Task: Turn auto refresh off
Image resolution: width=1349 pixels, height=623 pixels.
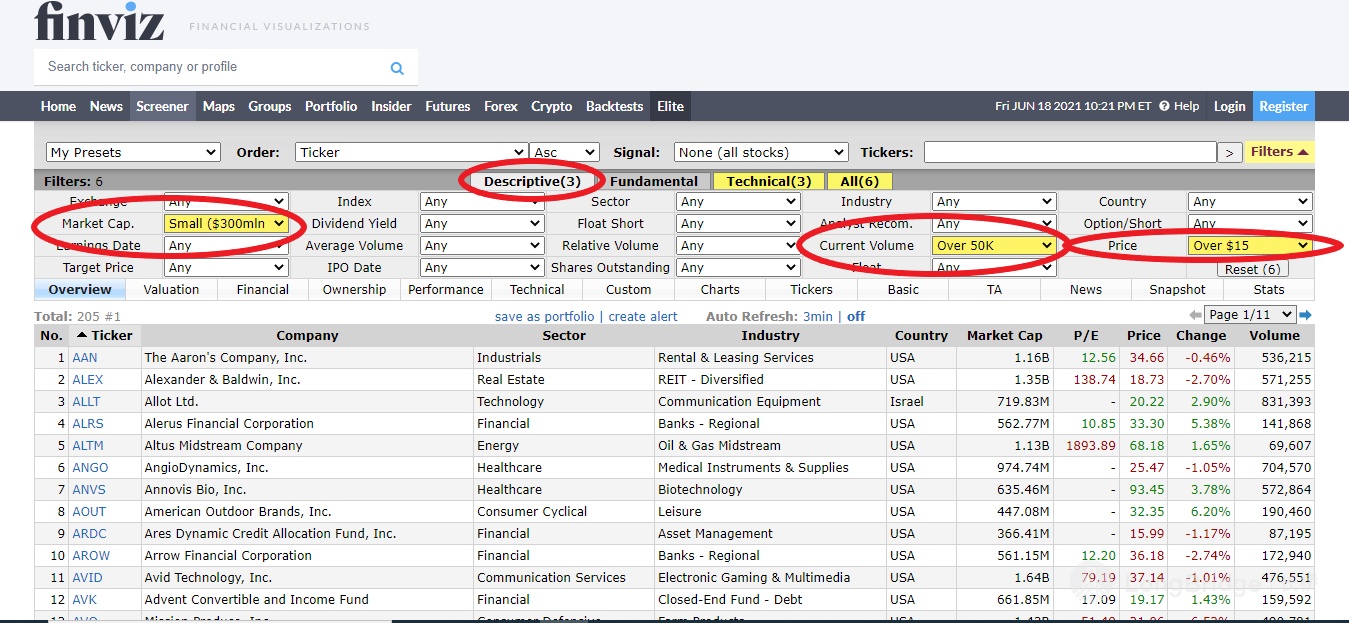Action: [856, 316]
